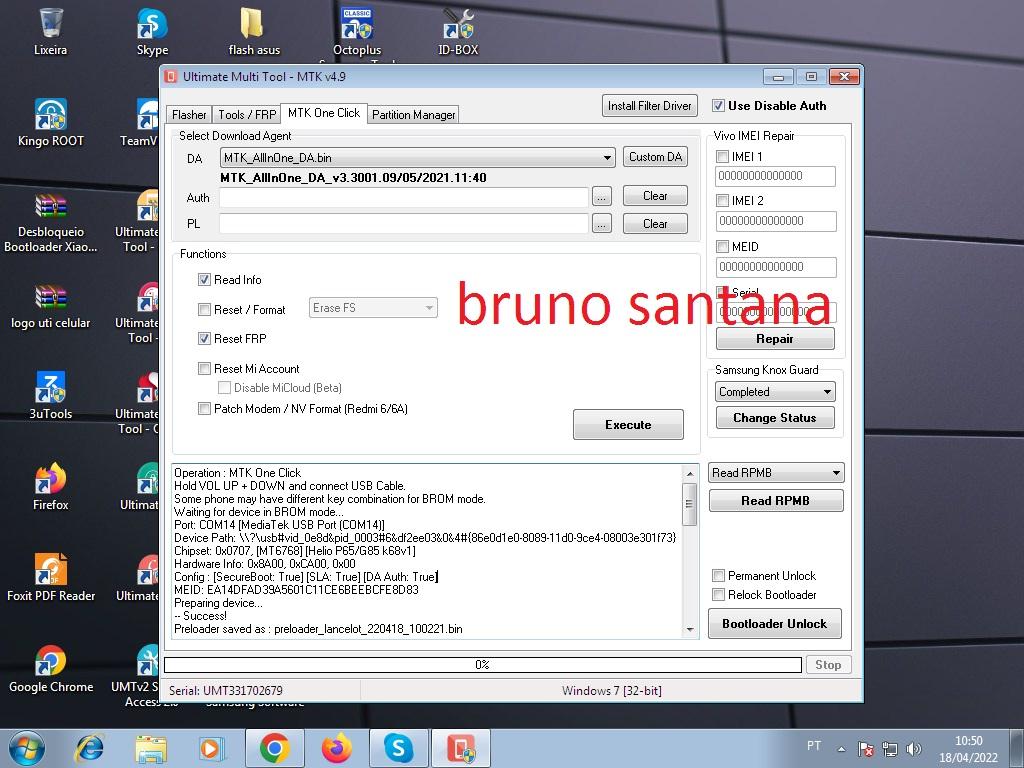Screen dimensions: 1024x768
Task: Click the Custom DA button
Action: tap(655, 157)
